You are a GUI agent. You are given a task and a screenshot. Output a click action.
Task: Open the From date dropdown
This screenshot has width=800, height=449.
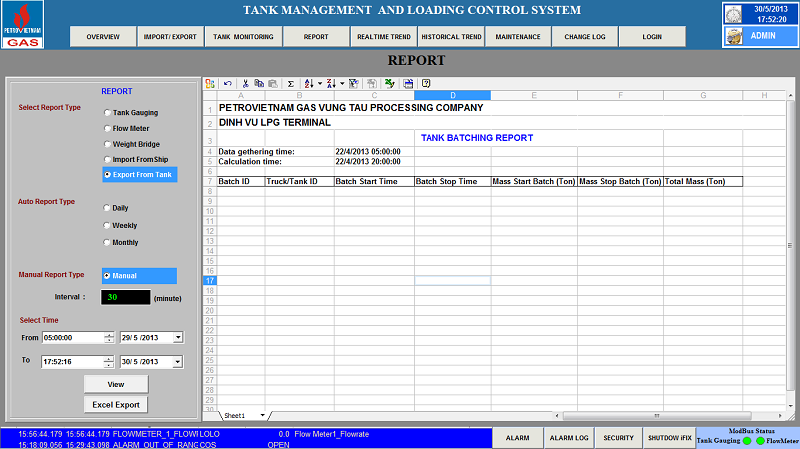coord(178,337)
